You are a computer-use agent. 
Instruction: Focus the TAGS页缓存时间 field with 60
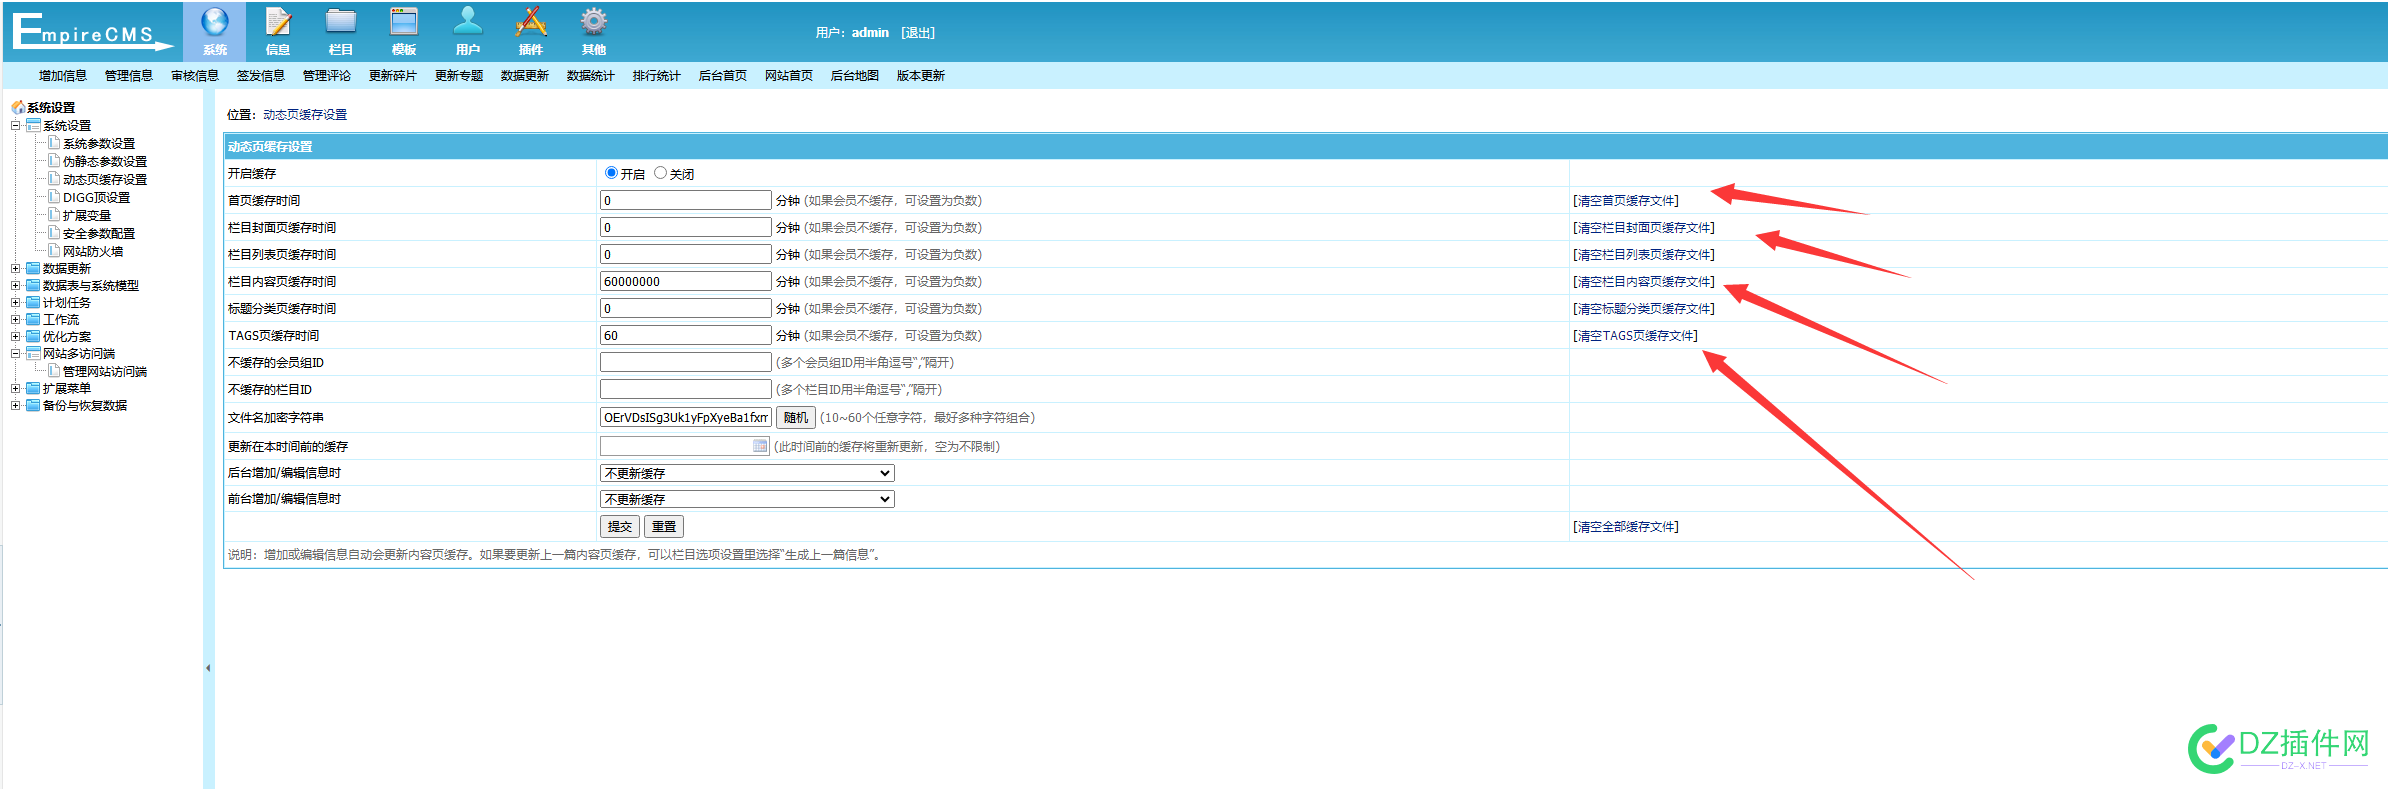click(685, 335)
